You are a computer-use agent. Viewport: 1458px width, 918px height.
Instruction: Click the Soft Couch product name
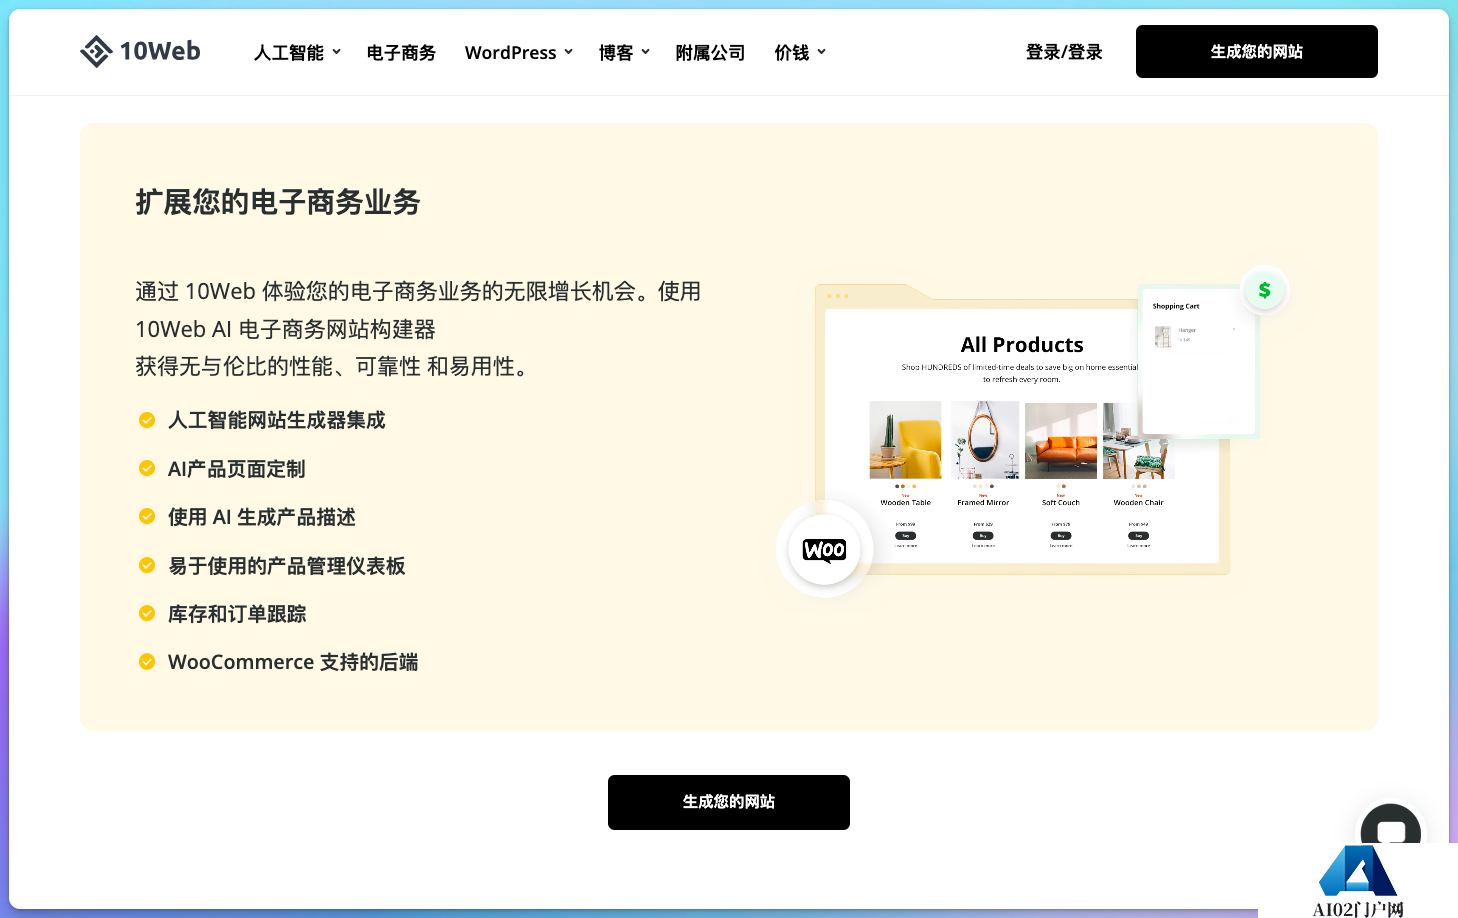pyautogui.click(x=1061, y=503)
